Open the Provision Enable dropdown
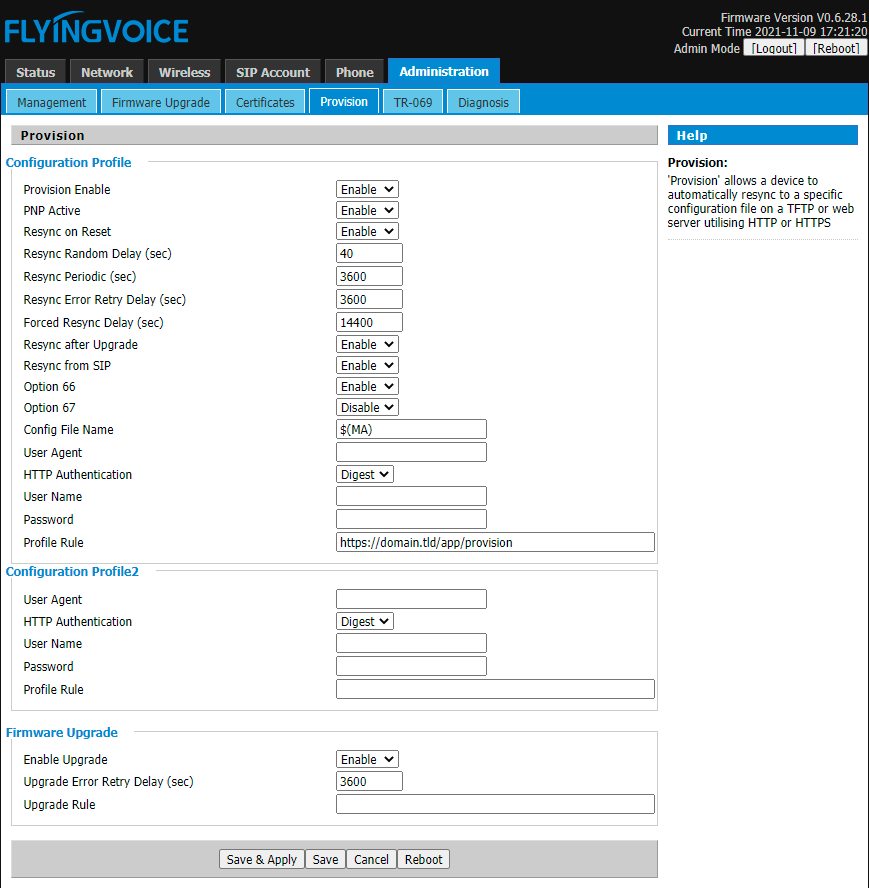869x888 pixels. pos(366,189)
